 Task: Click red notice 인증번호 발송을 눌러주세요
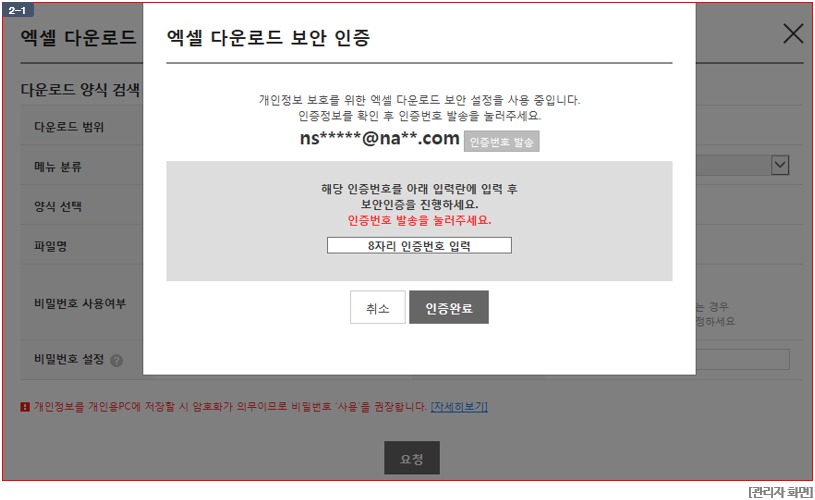click(x=419, y=220)
